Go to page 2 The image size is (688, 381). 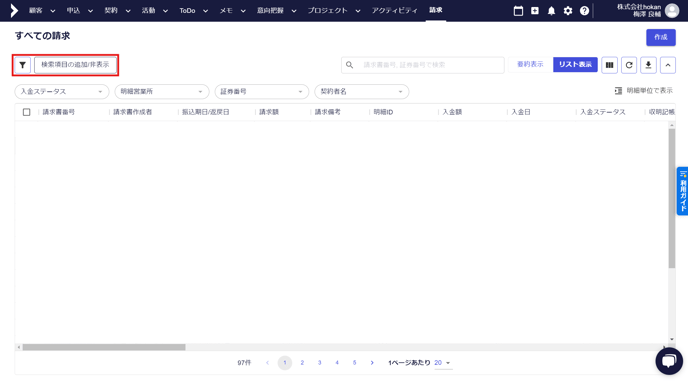click(x=302, y=363)
